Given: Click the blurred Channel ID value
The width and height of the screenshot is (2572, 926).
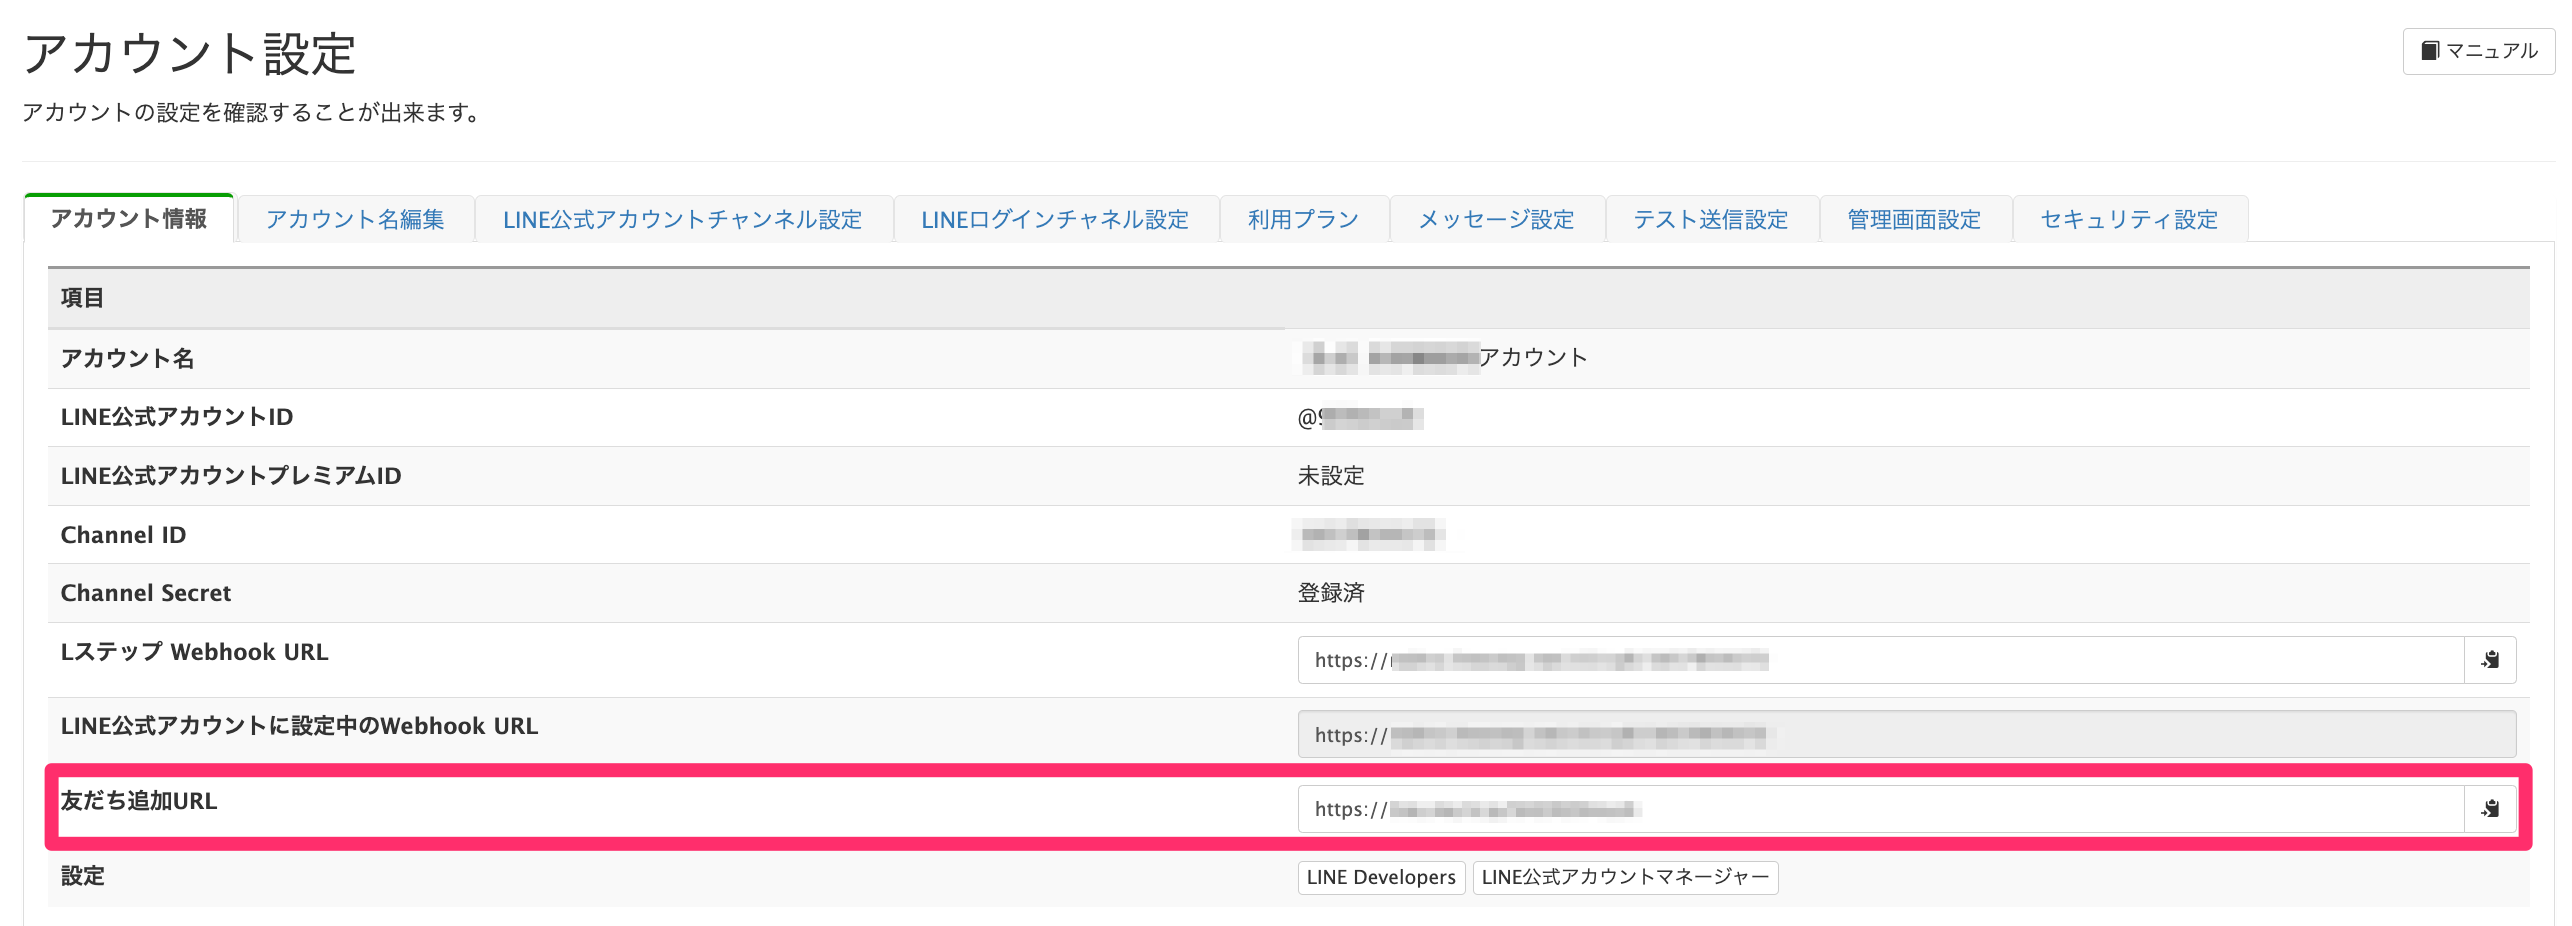Looking at the screenshot, I should 1369,535.
